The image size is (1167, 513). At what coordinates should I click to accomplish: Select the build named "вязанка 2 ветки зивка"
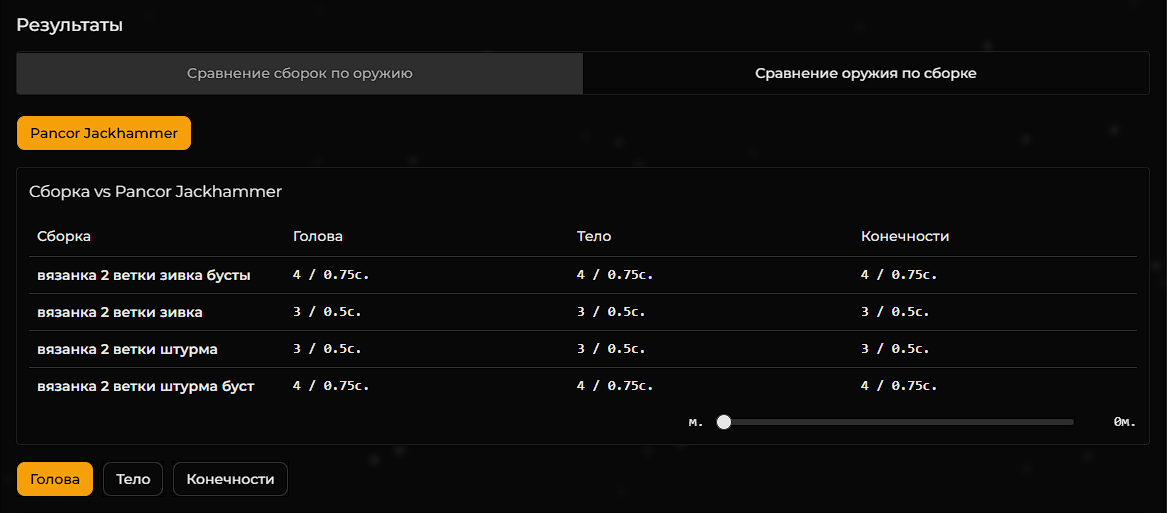pyautogui.click(x=120, y=312)
